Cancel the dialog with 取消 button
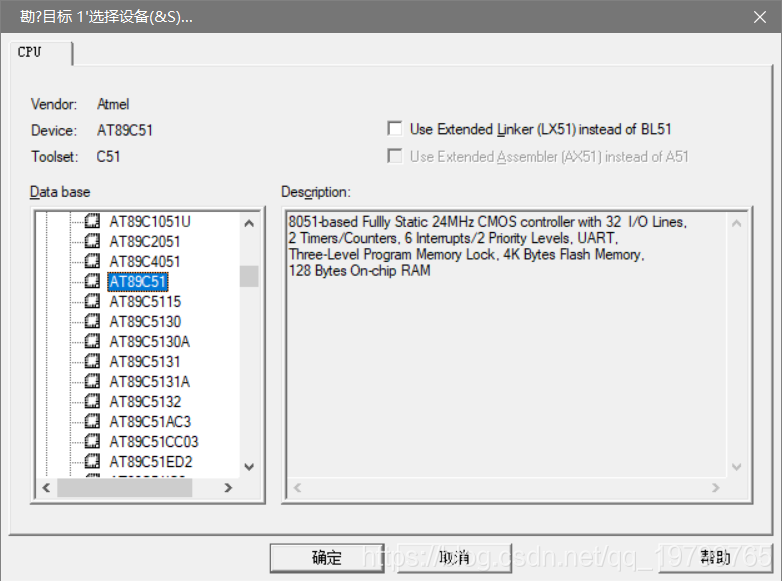 point(454,557)
